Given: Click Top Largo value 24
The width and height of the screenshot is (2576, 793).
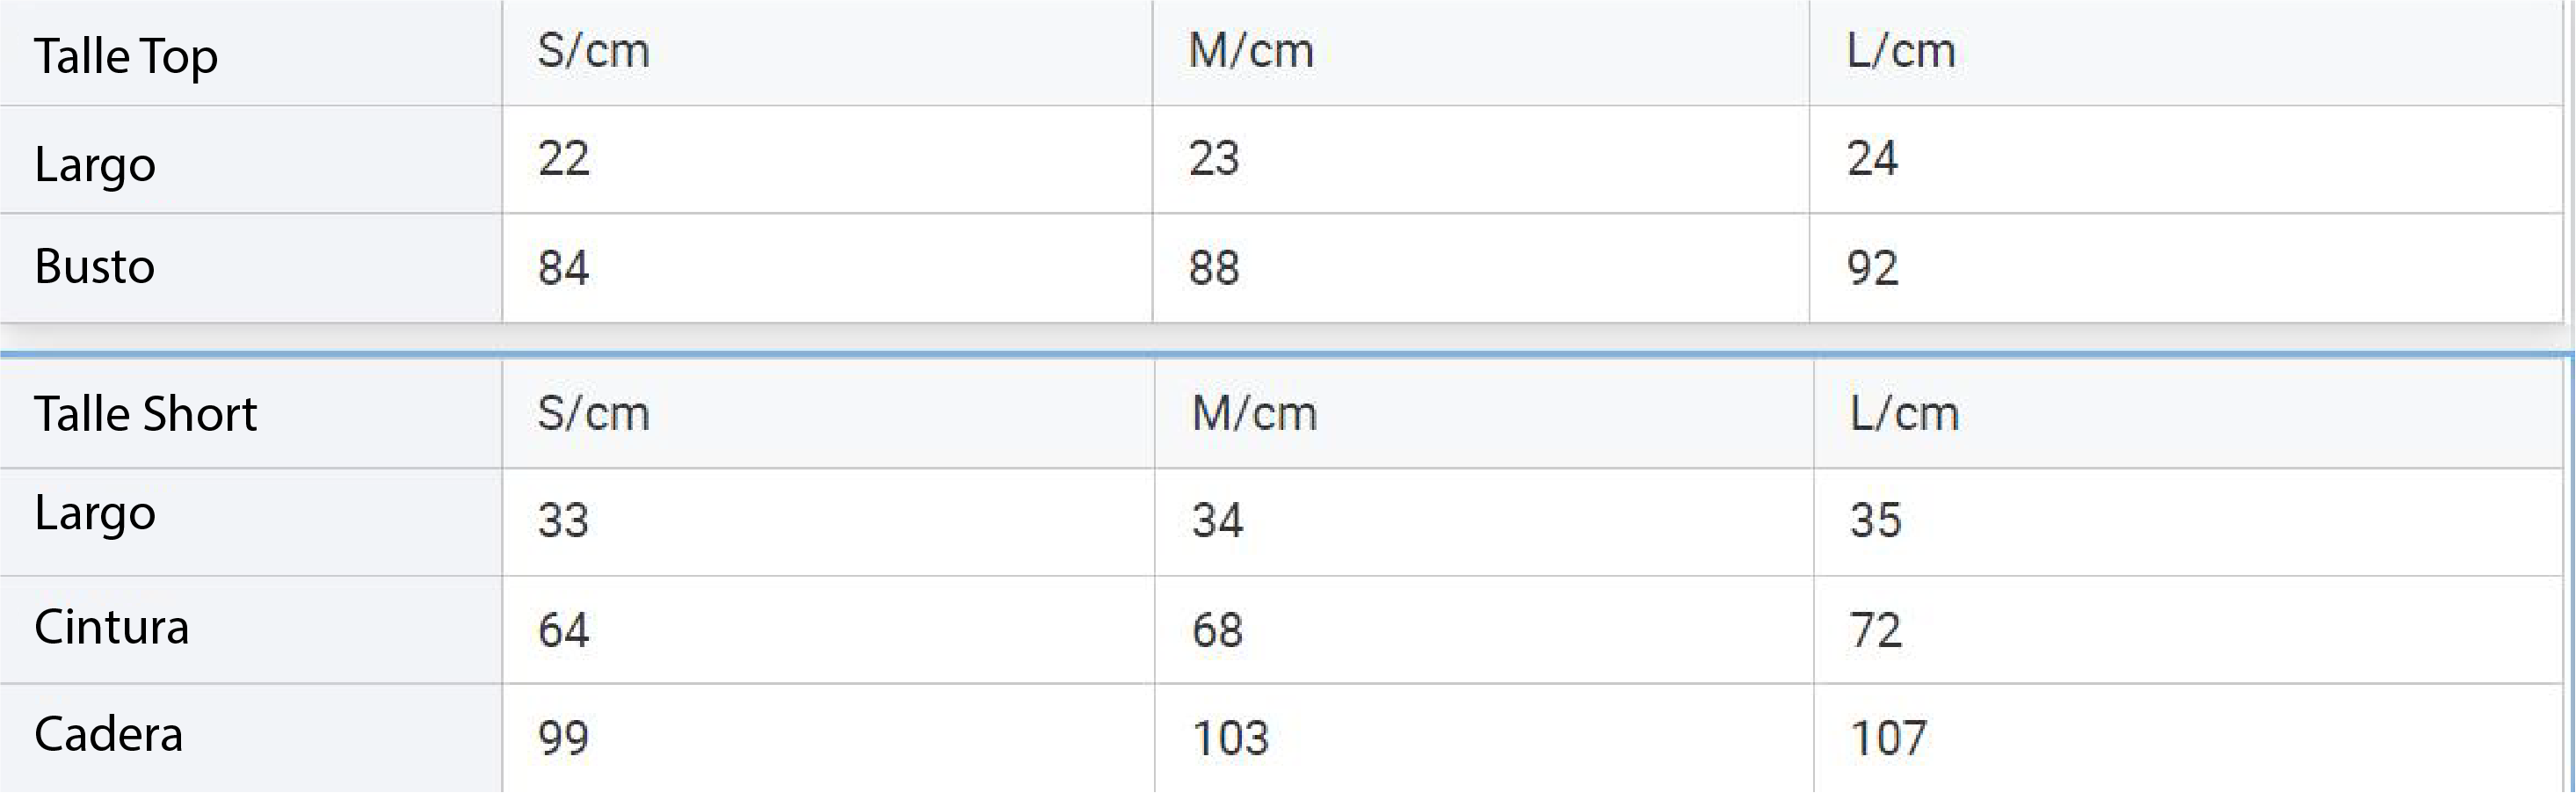Looking at the screenshot, I should (x=1872, y=158).
